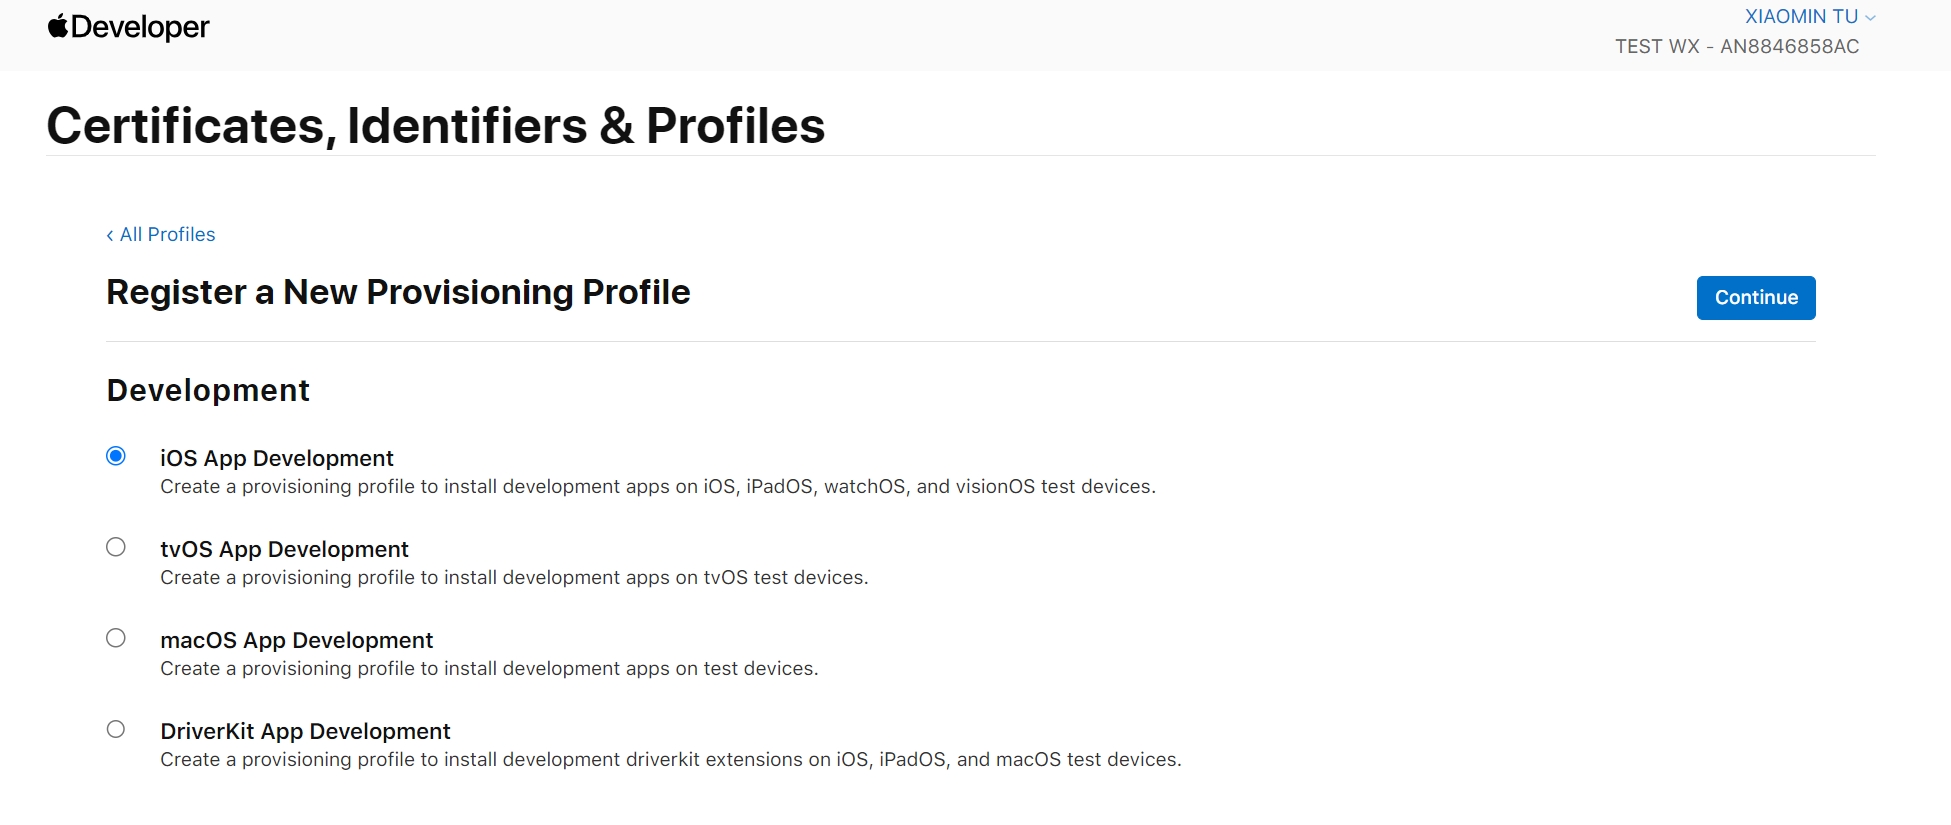Select the iOS App Development radio button
This screenshot has height=825, width=1951.
(116, 456)
